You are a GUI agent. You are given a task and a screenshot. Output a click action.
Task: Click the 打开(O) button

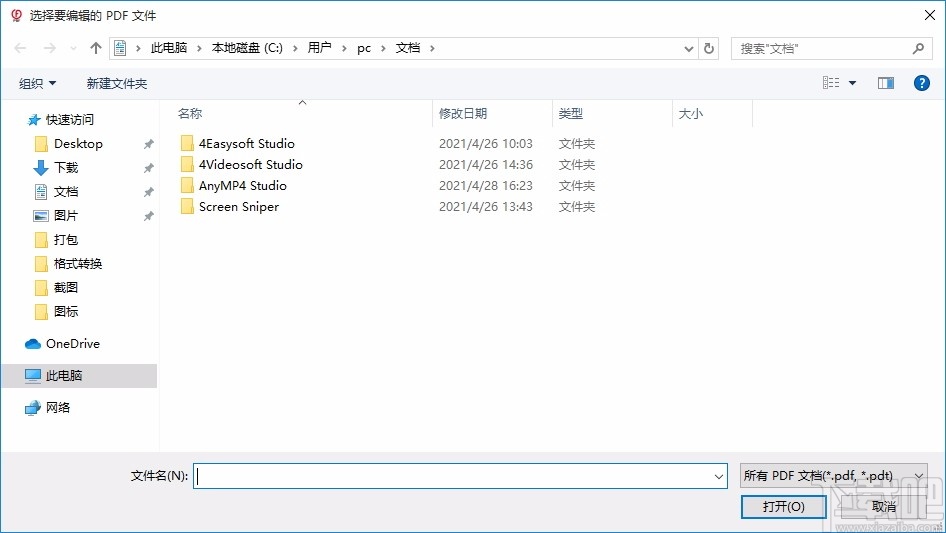784,506
